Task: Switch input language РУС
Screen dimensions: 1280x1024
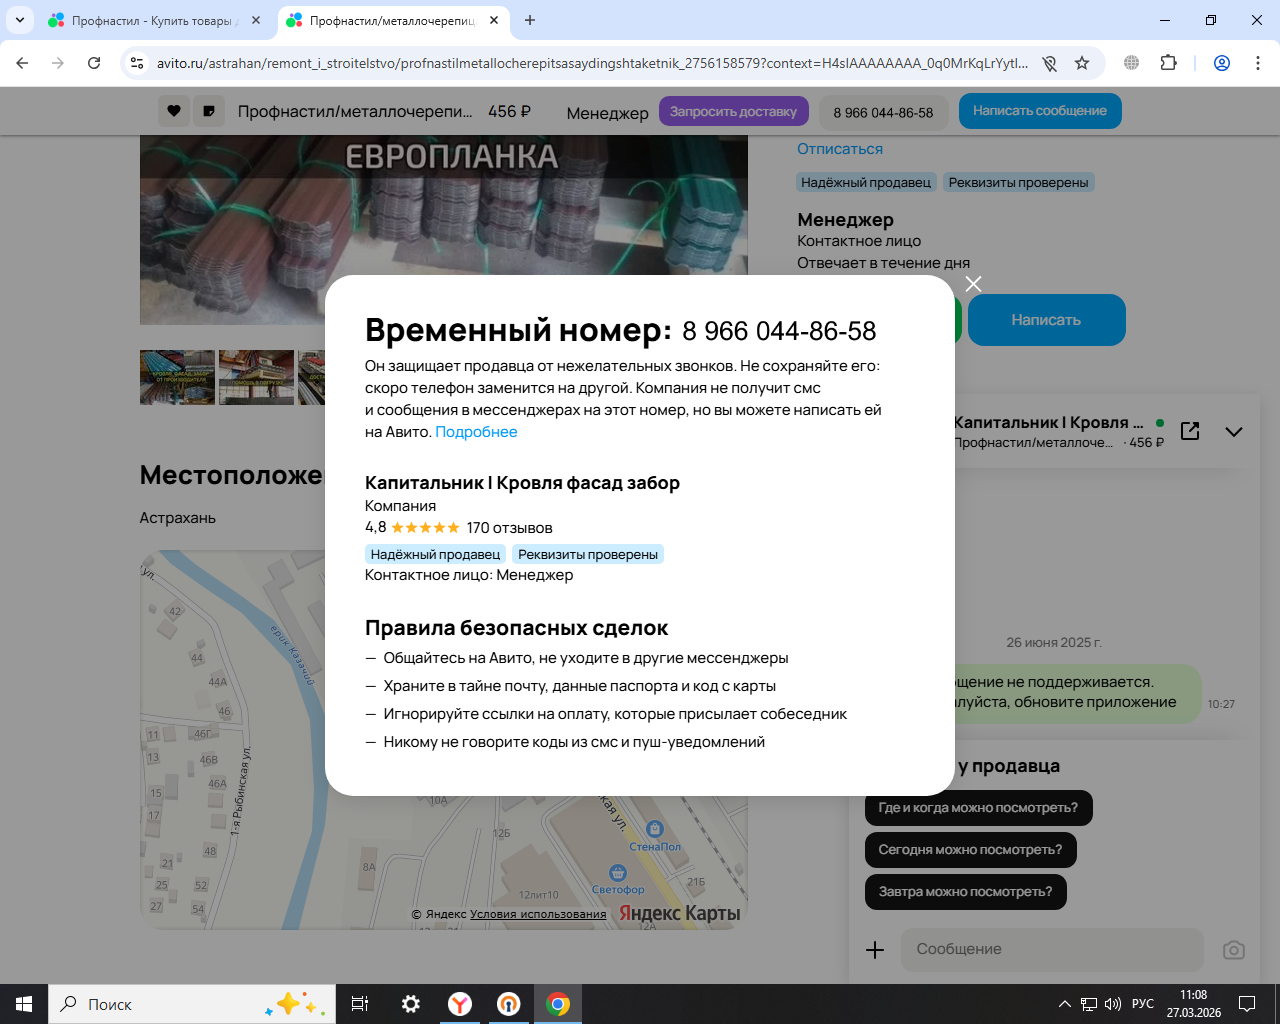Action: (1143, 1004)
